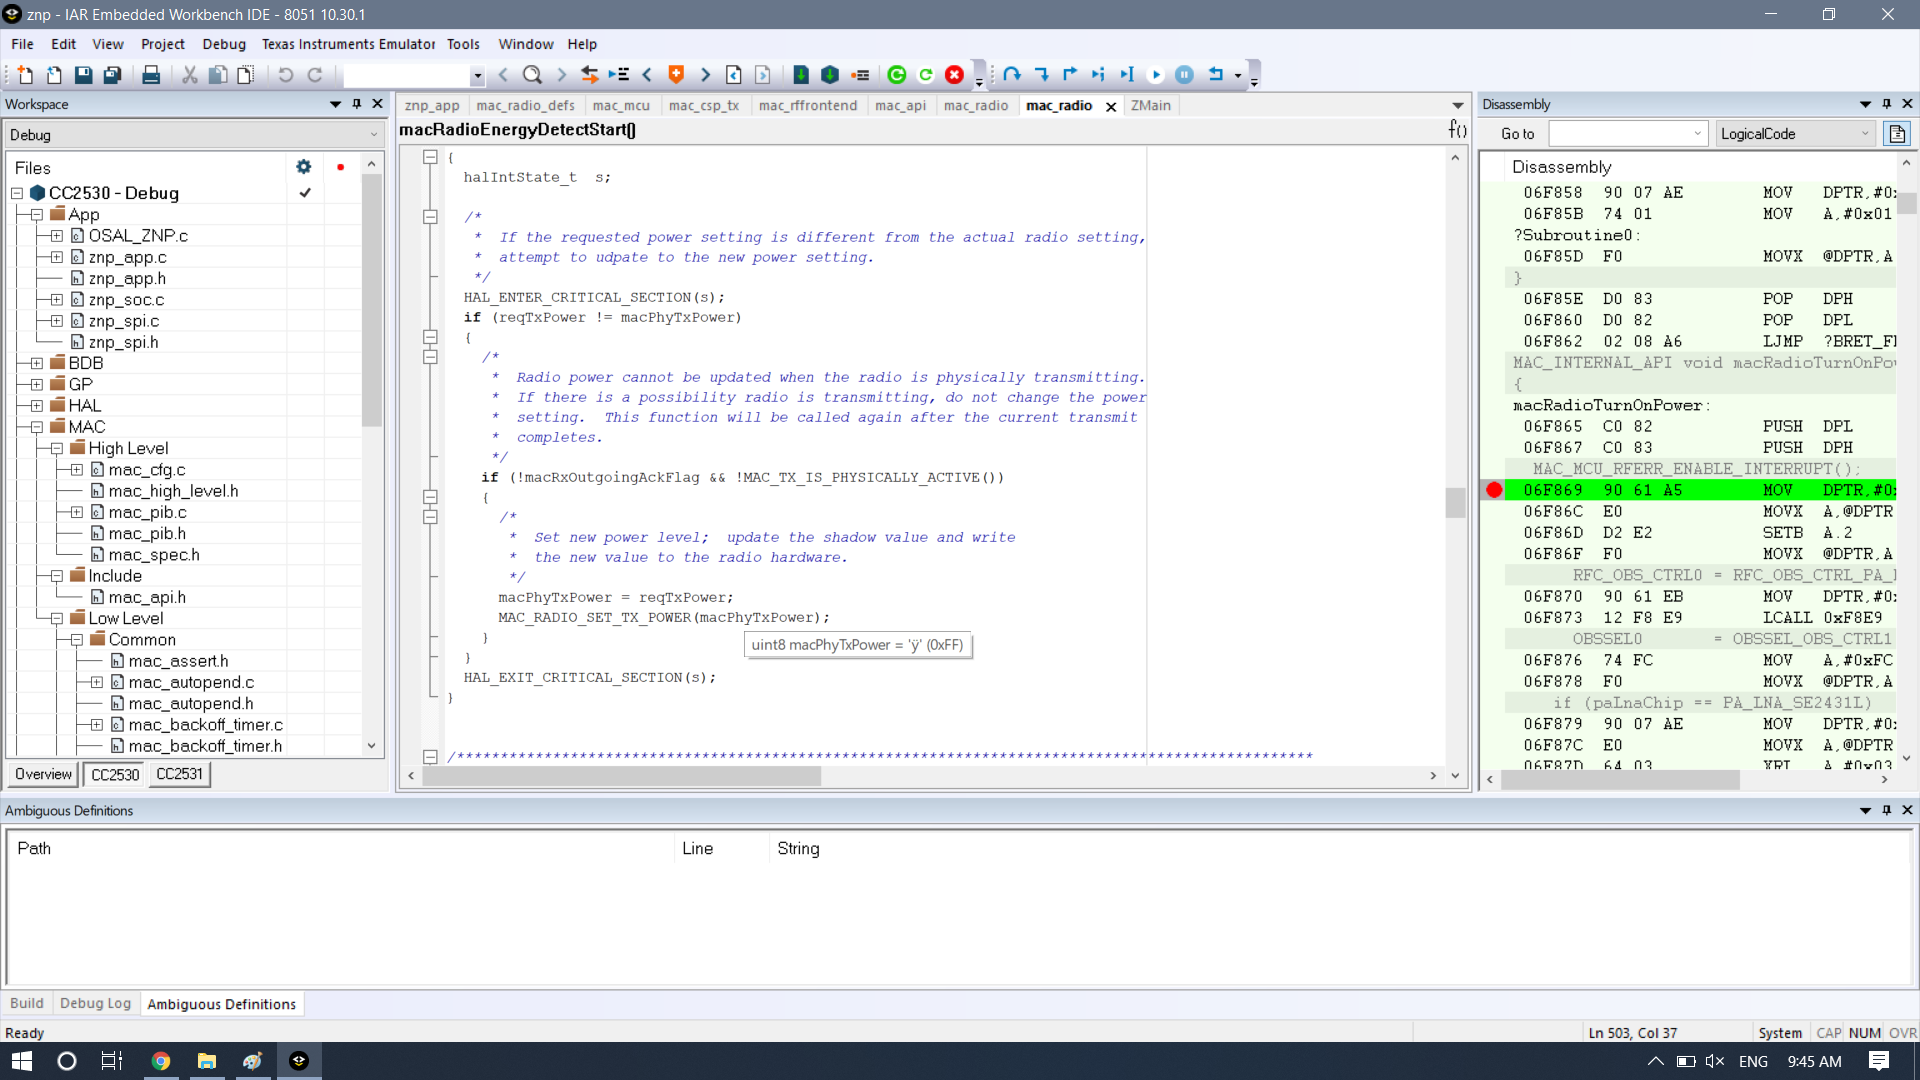Click the CC2531 workspace tab button
This screenshot has height=1080, width=1920.
point(179,774)
